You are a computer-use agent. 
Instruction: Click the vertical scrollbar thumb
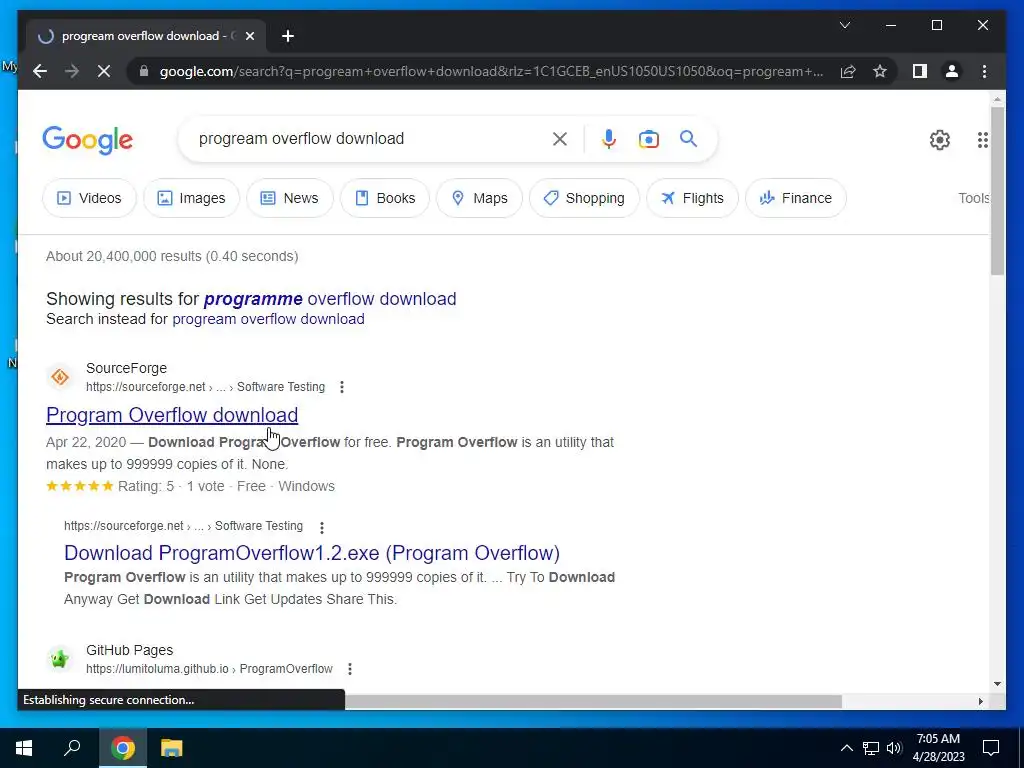[x=997, y=189]
